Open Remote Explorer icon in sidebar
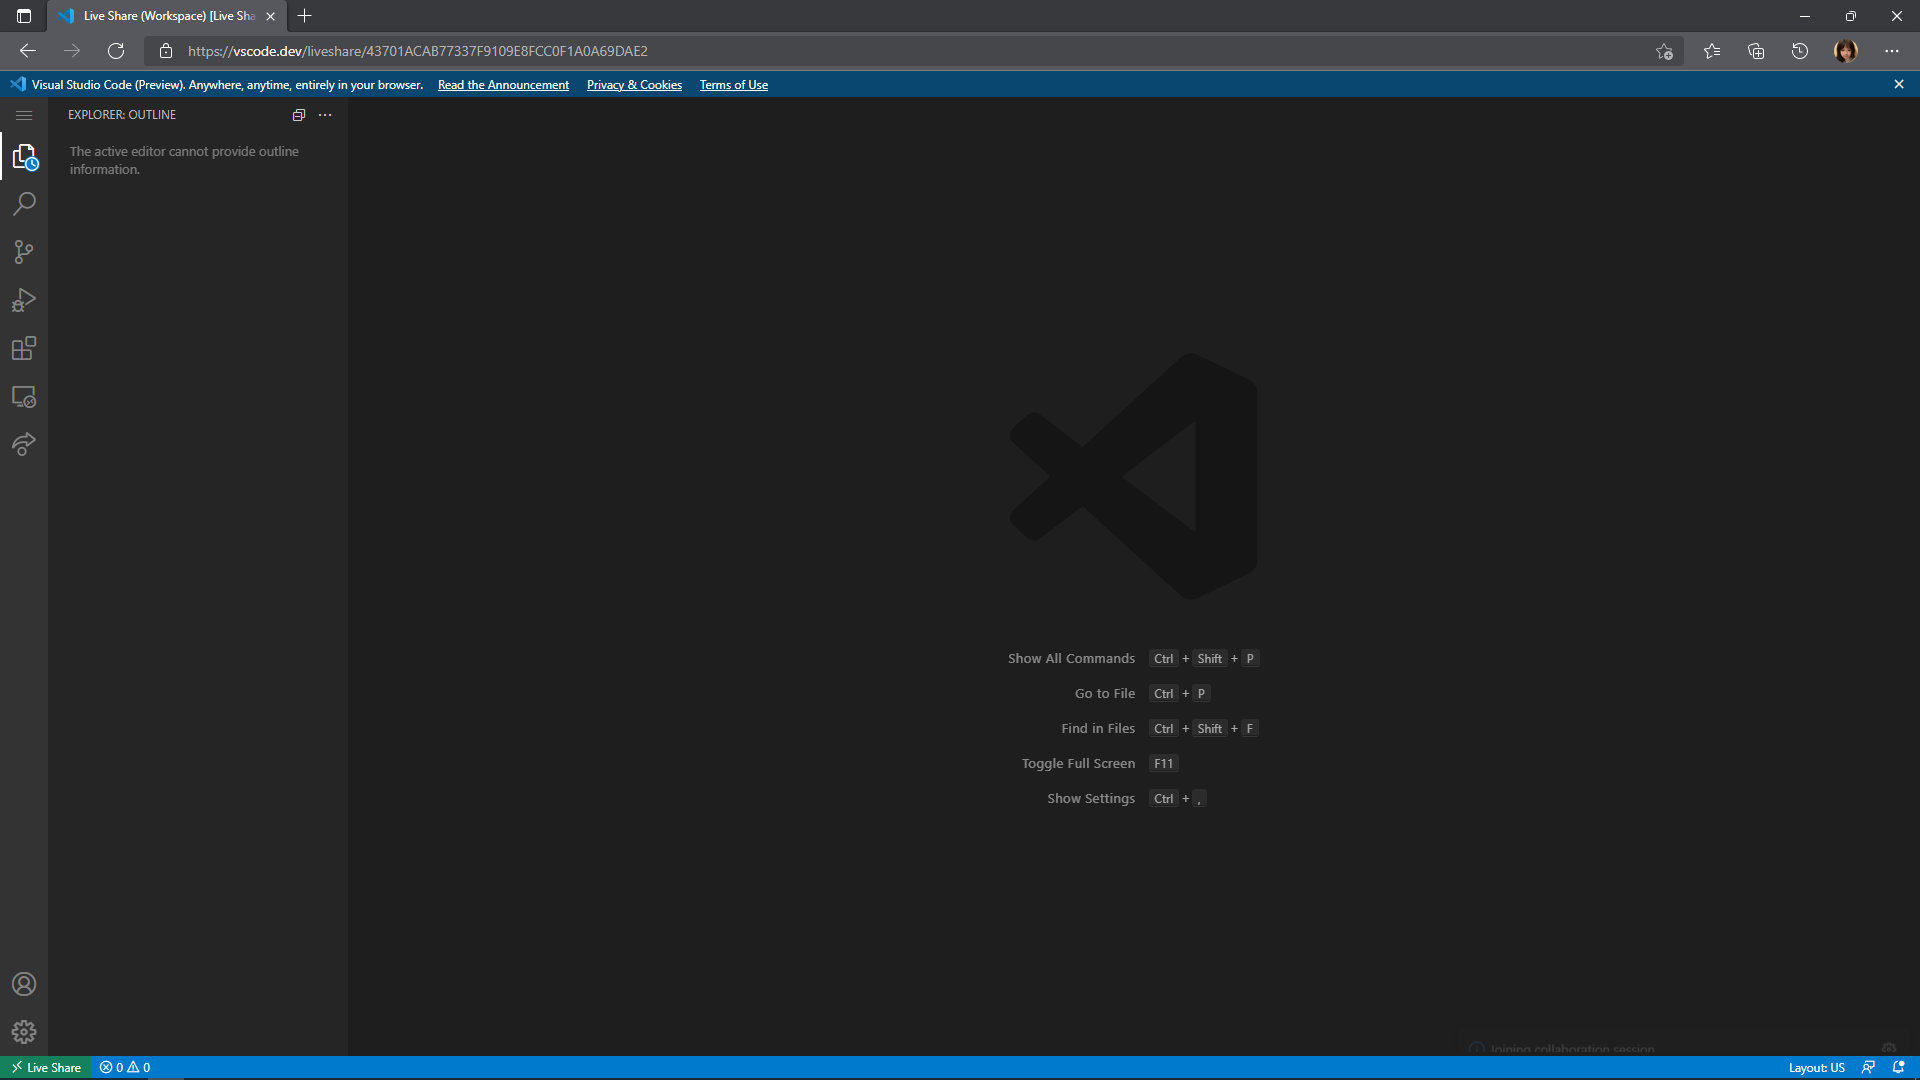 (x=24, y=397)
